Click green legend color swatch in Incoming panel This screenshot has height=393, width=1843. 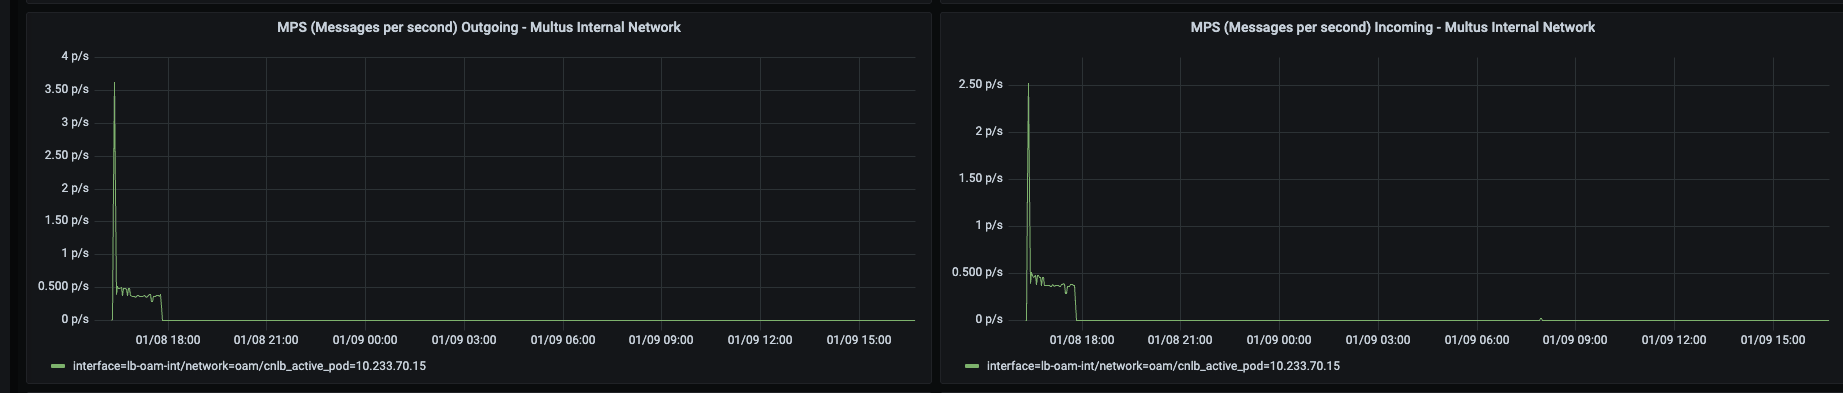point(972,367)
